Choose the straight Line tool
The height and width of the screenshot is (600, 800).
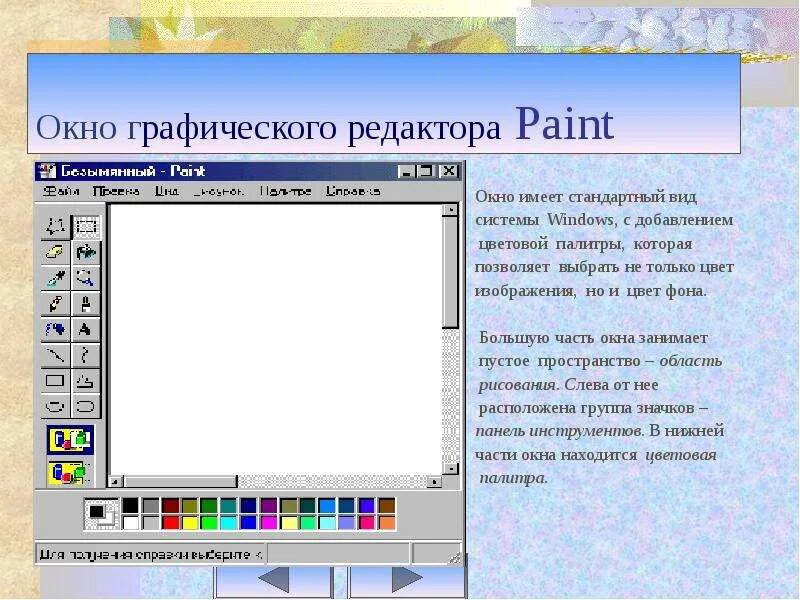[55, 355]
